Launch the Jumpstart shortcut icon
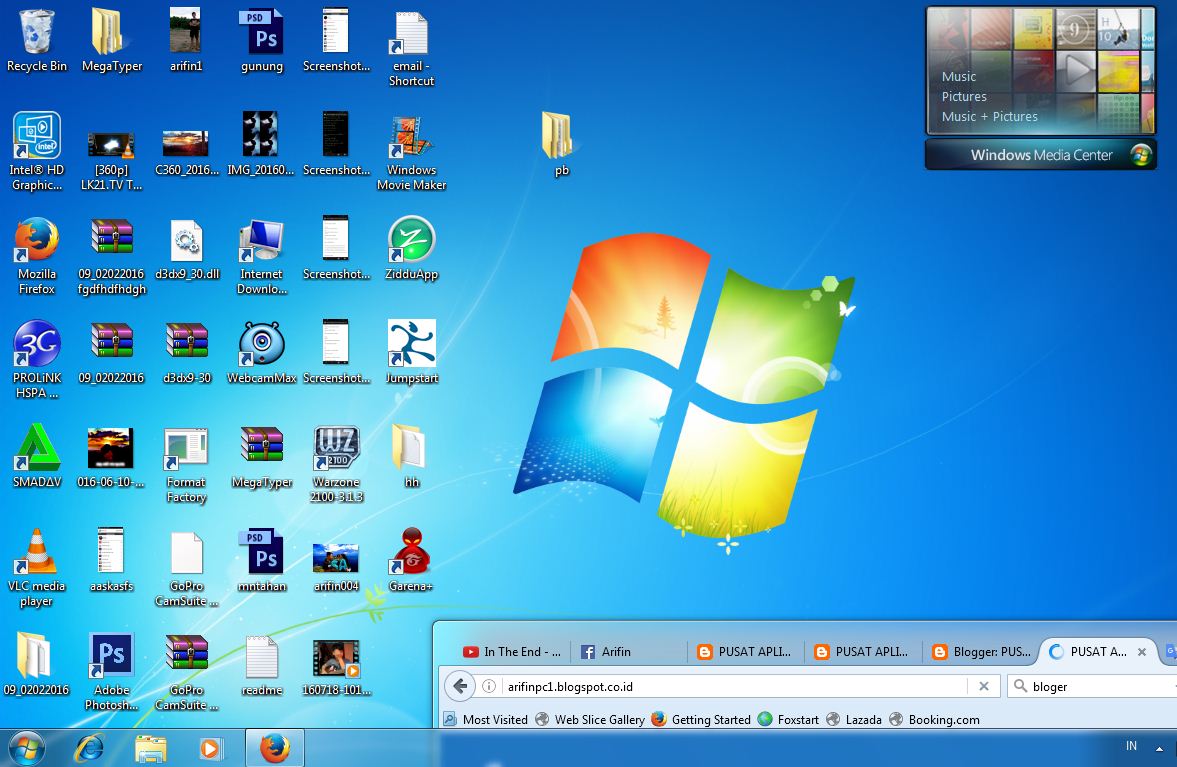The image size is (1177, 767). pos(411,343)
